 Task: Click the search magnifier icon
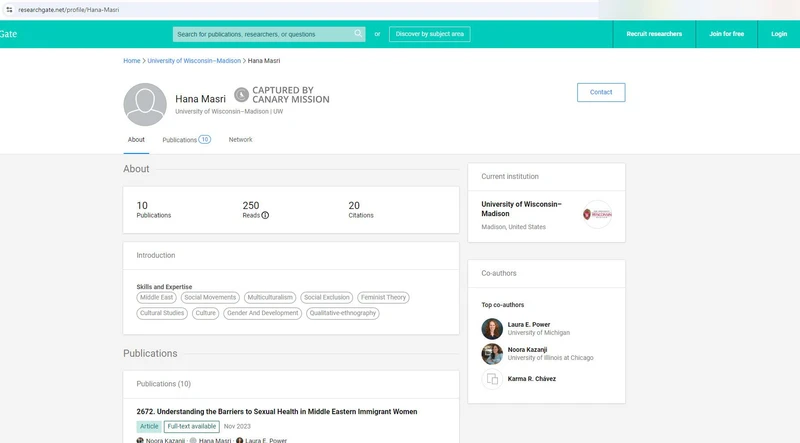[358, 34]
